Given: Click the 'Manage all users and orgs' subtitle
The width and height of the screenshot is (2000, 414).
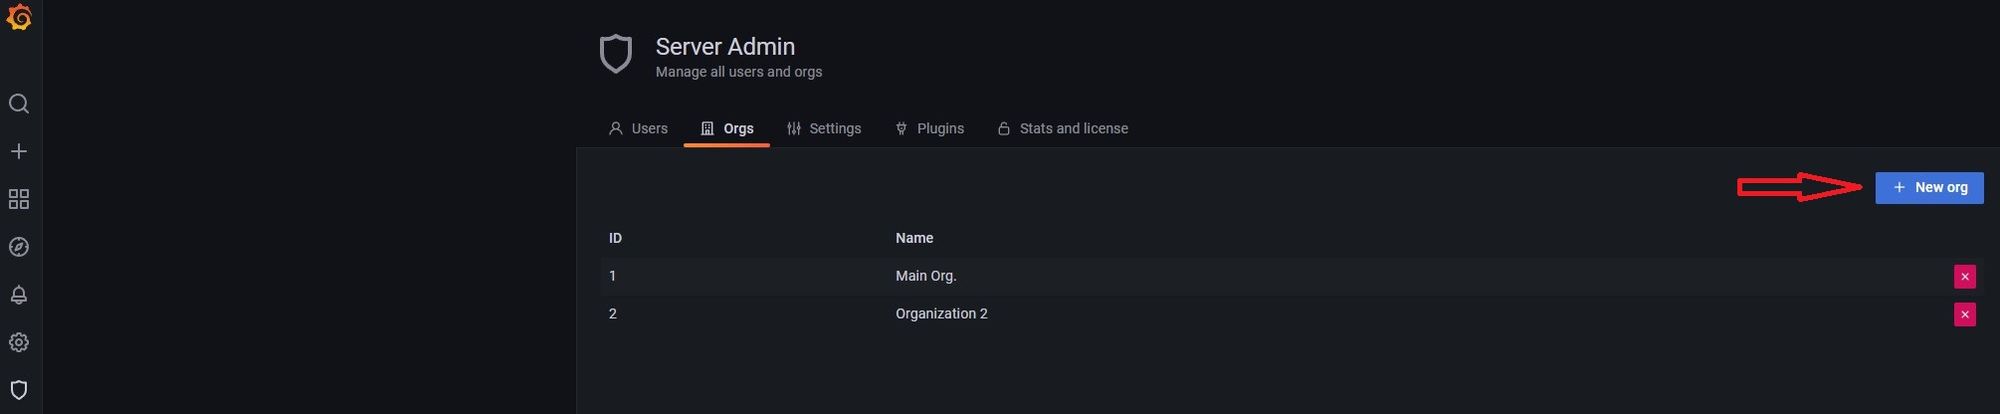Looking at the screenshot, I should [739, 72].
